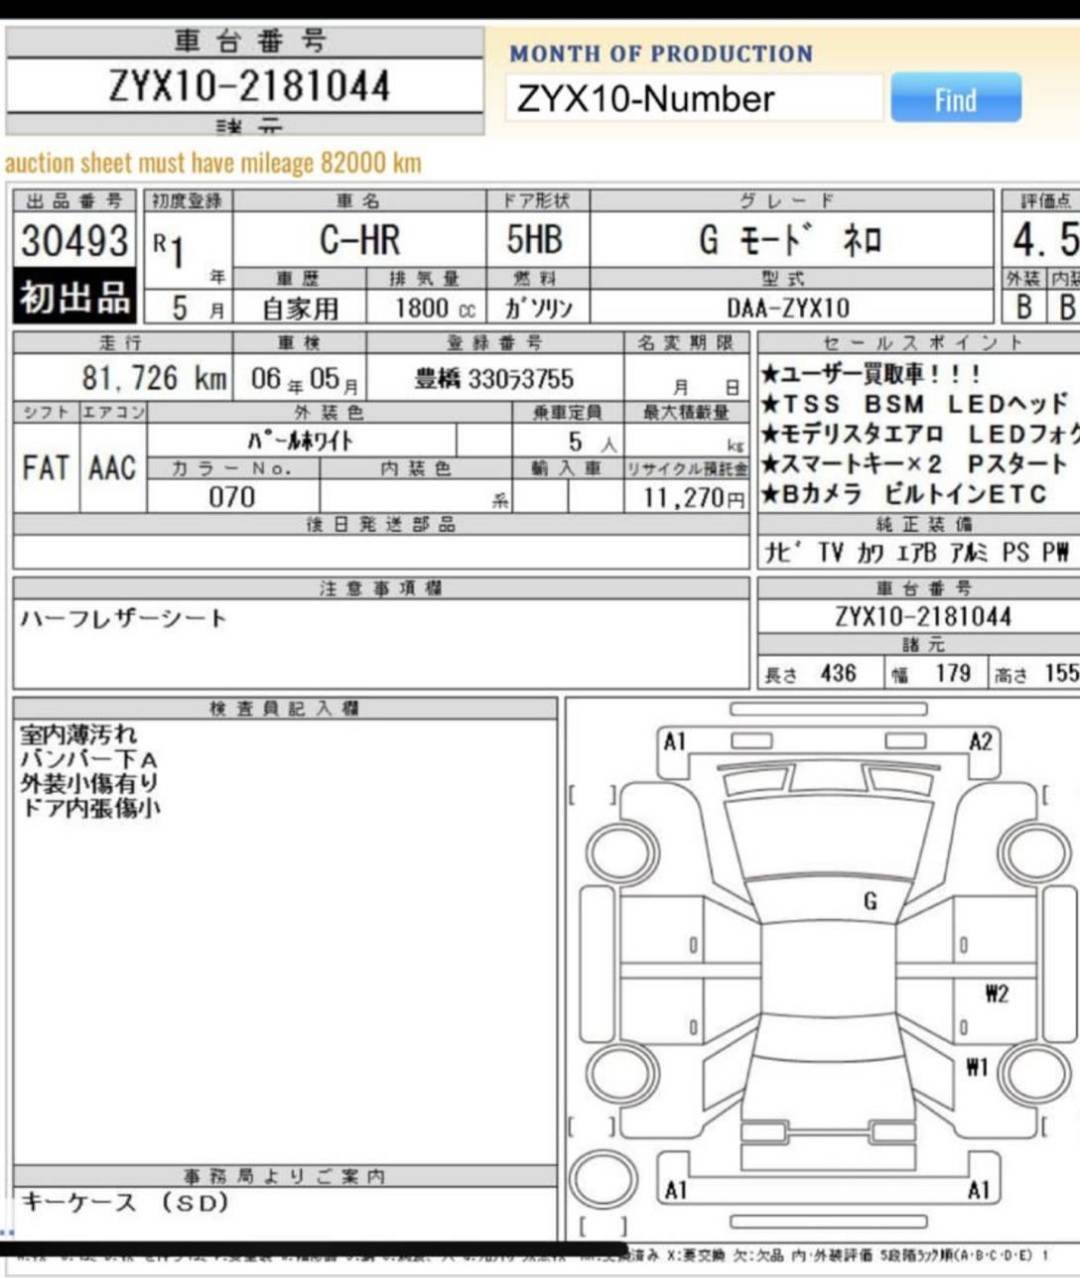
Task: Select the 1800 cc displacement value
Action: pos(435,308)
